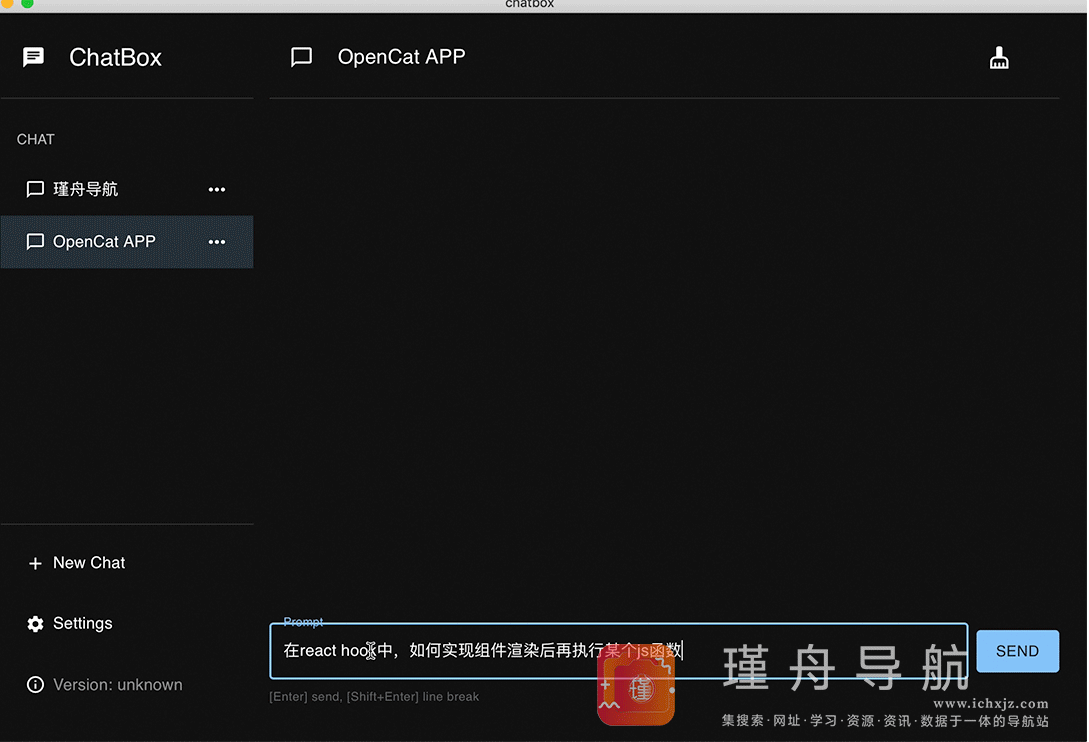This screenshot has height=742, width=1089.
Task: Click the plus icon next to New Chat
Action: click(x=34, y=563)
